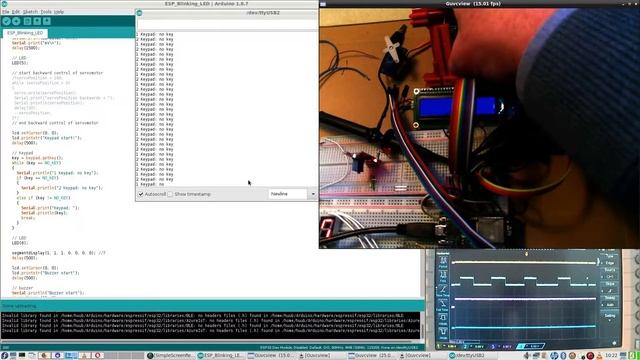Switch to /dev/ttyUSB2 taskbar button
This screenshot has height=360, width=640.
[x=472, y=356]
